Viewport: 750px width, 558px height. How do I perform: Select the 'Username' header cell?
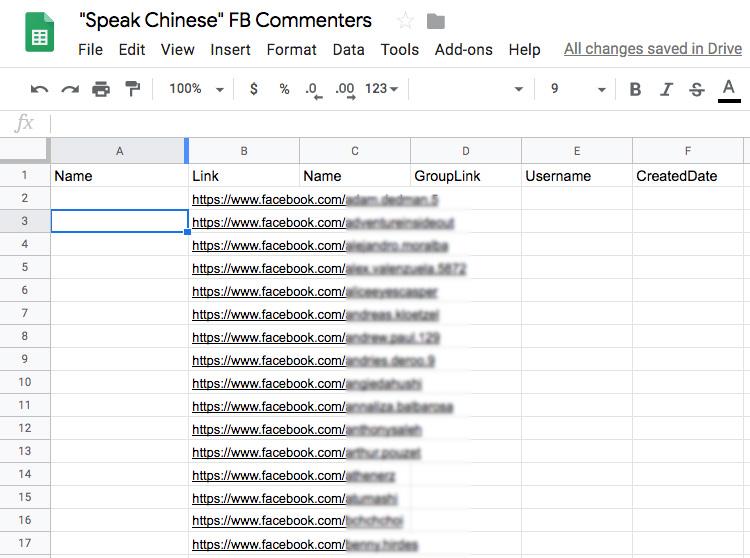(577, 175)
